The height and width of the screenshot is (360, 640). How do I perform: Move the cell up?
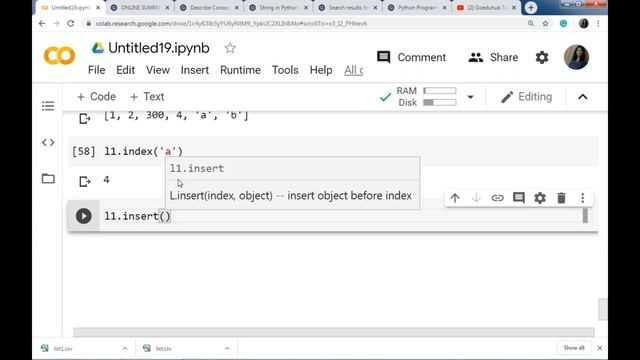click(x=455, y=198)
